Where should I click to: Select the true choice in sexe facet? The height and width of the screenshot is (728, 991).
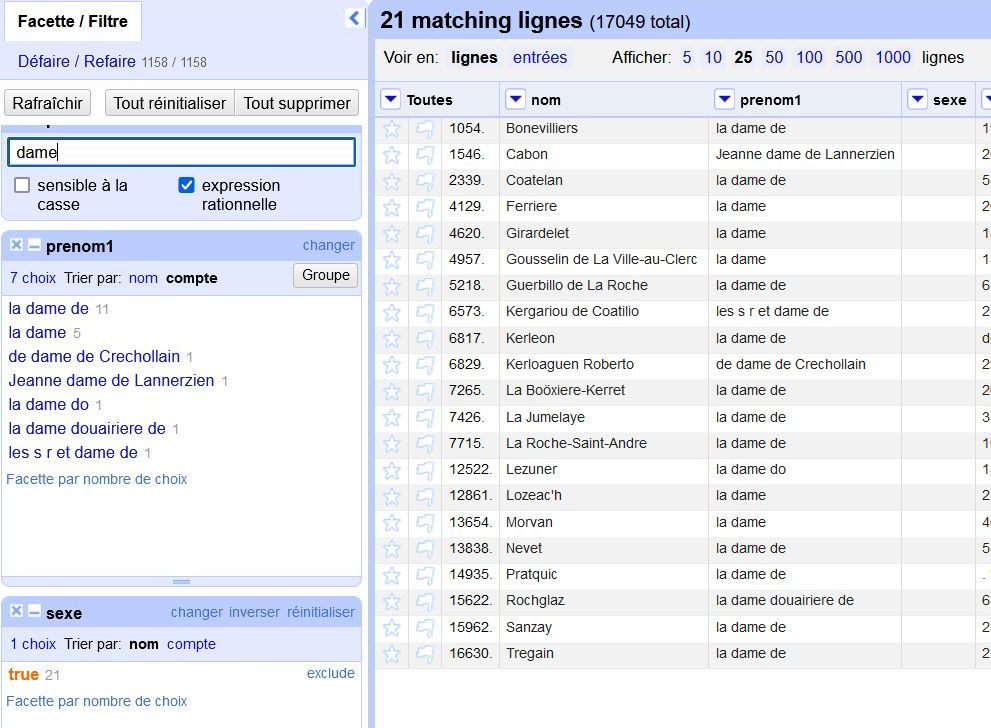[x=23, y=674]
